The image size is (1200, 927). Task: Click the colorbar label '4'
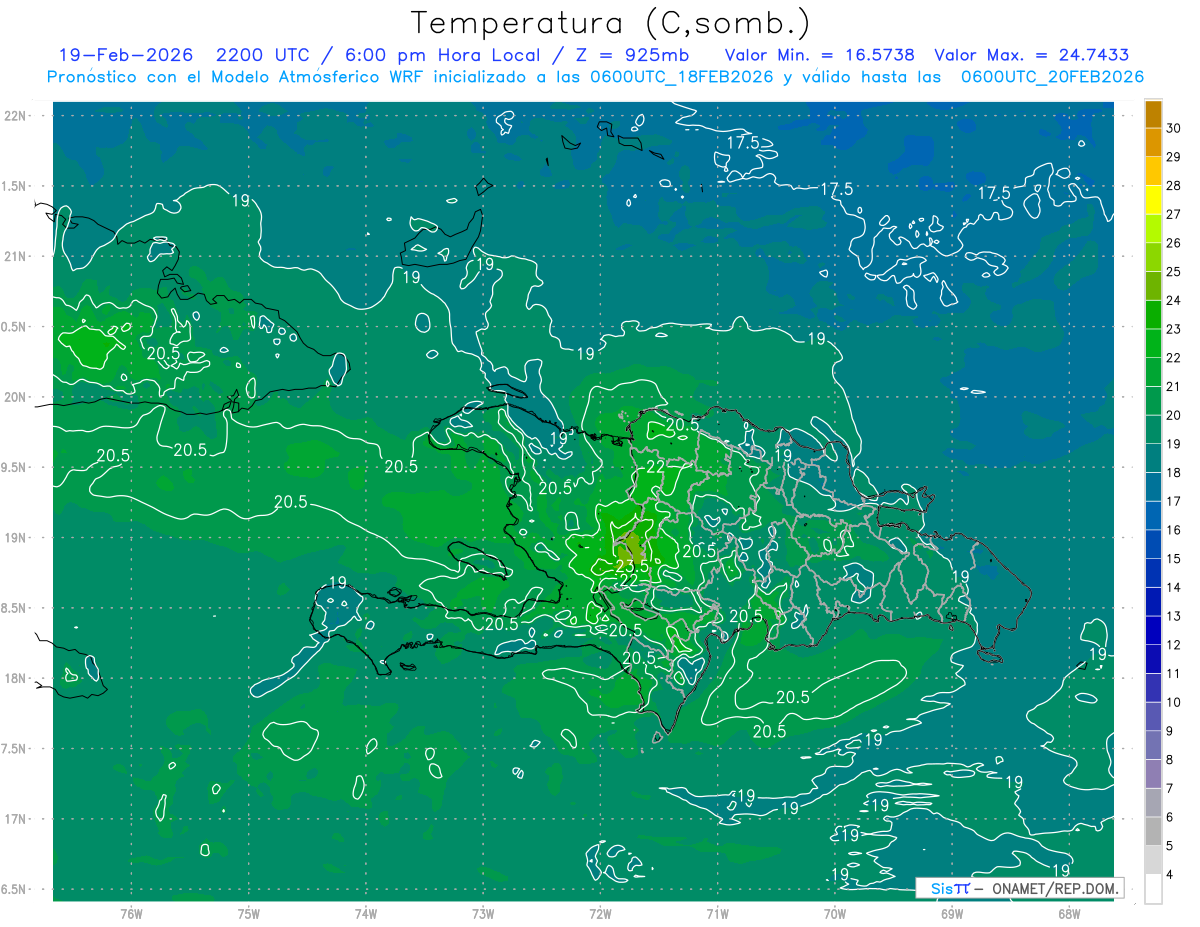[1171, 874]
